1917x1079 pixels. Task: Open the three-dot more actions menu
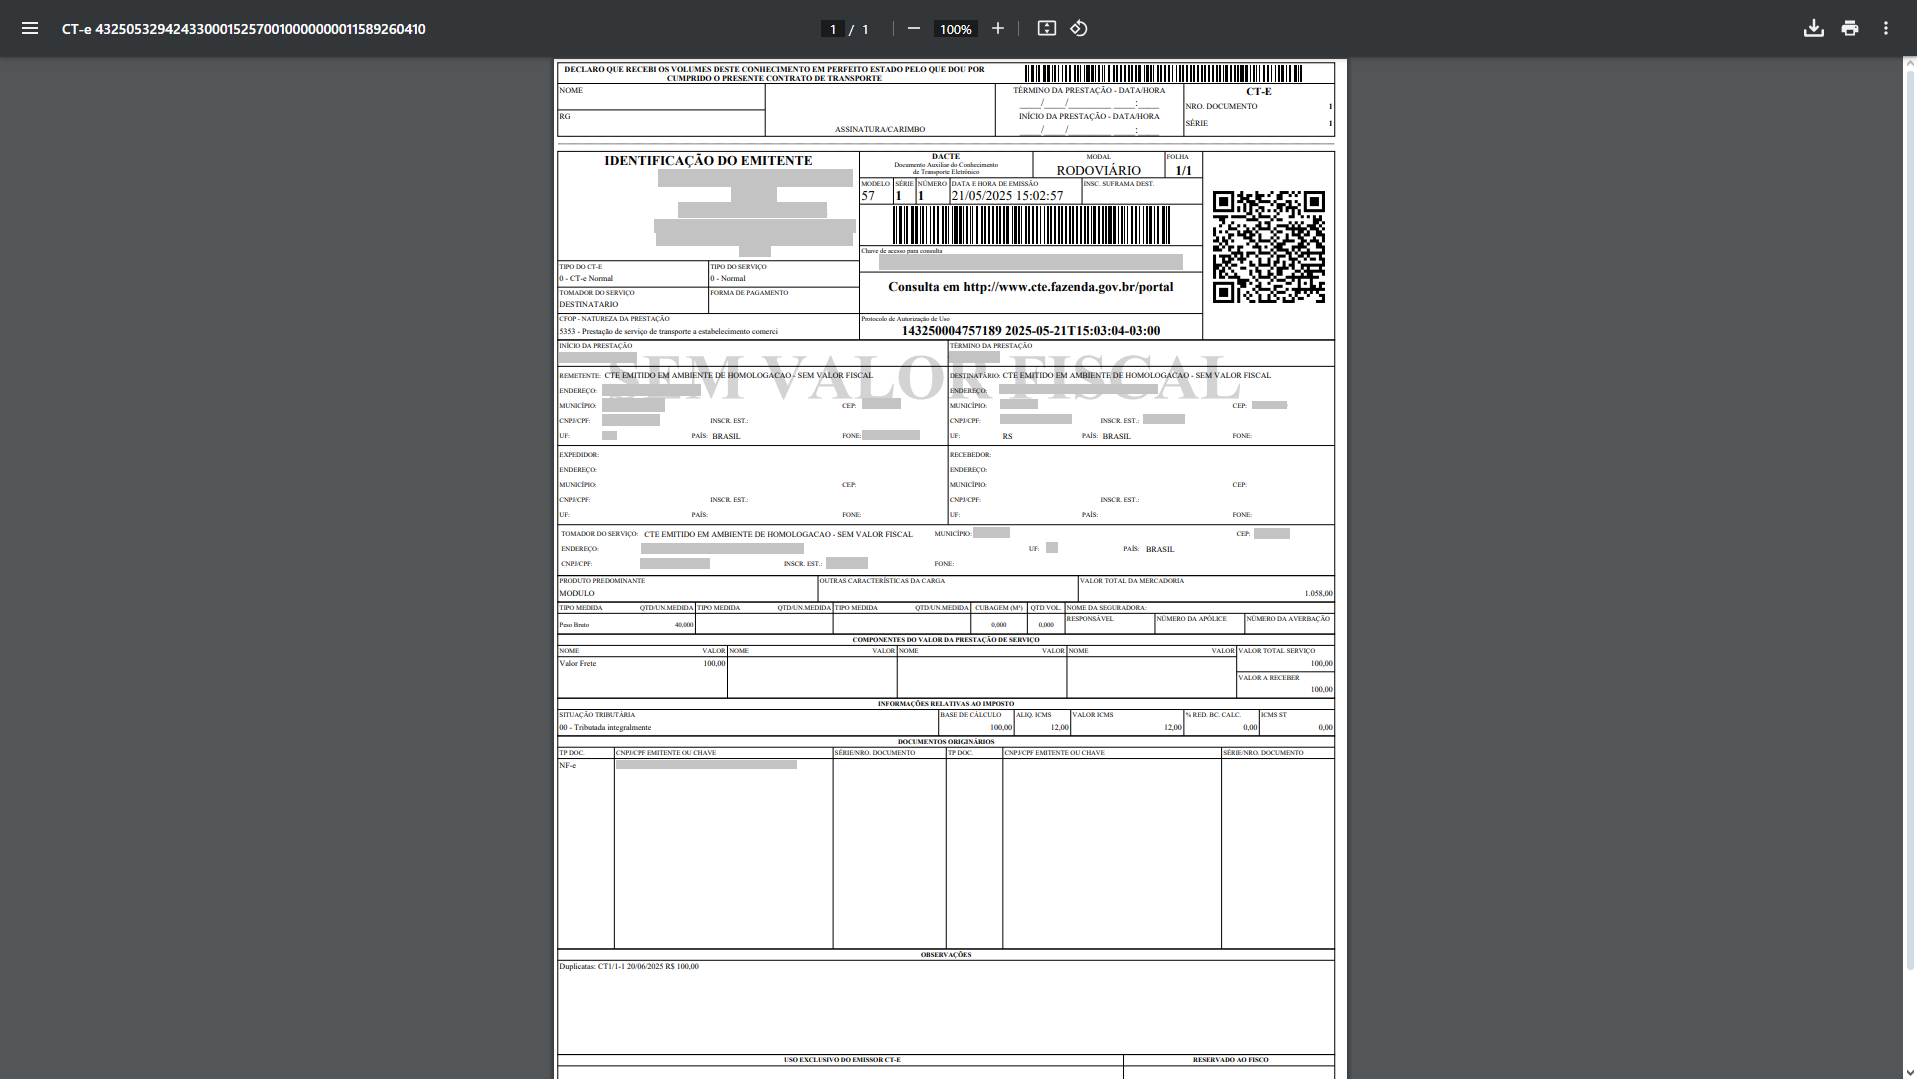point(1885,29)
